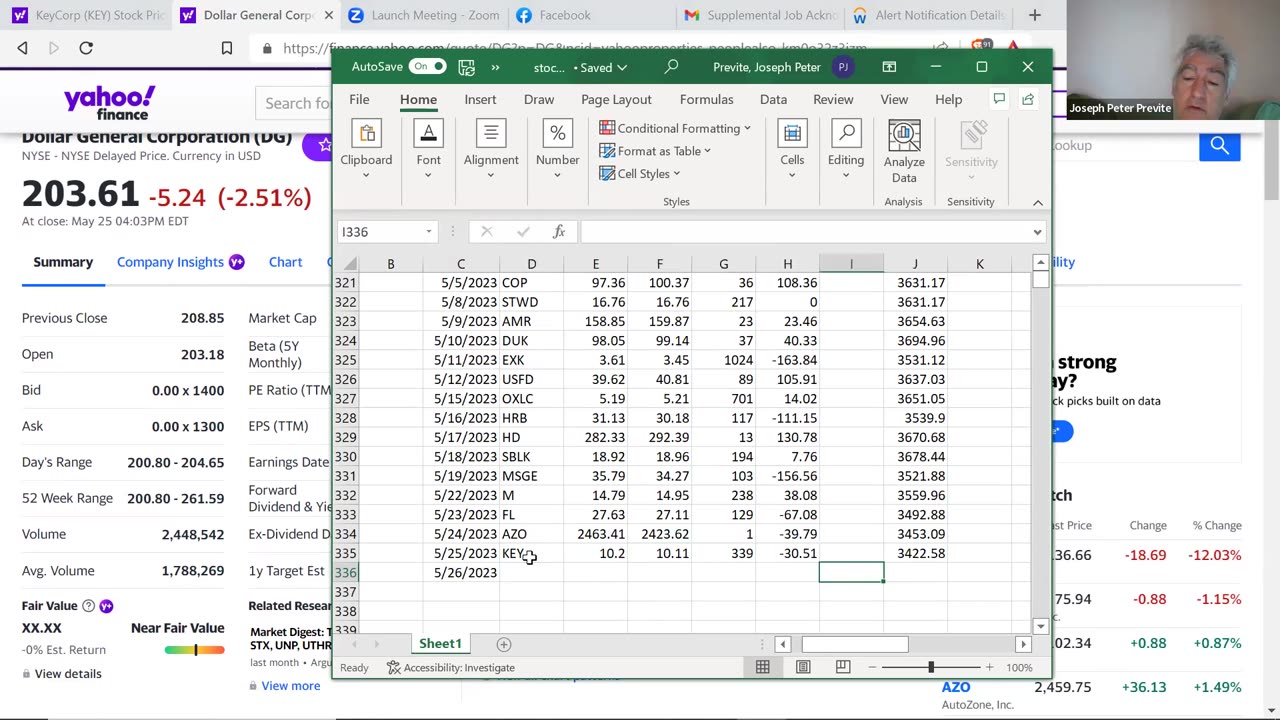Viewport: 1280px width, 720px height.
Task: Open Format as Table dropdown
Action: (x=655, y=151)
